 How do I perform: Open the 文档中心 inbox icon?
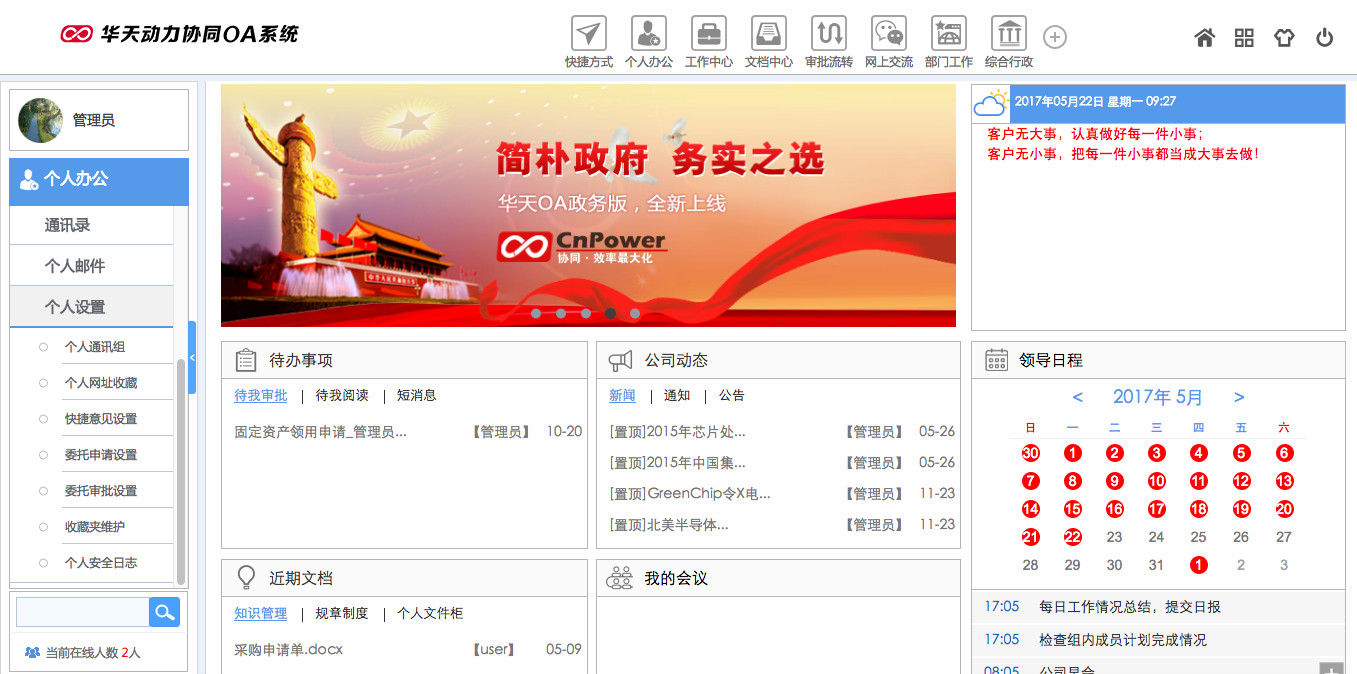[769, 34]
